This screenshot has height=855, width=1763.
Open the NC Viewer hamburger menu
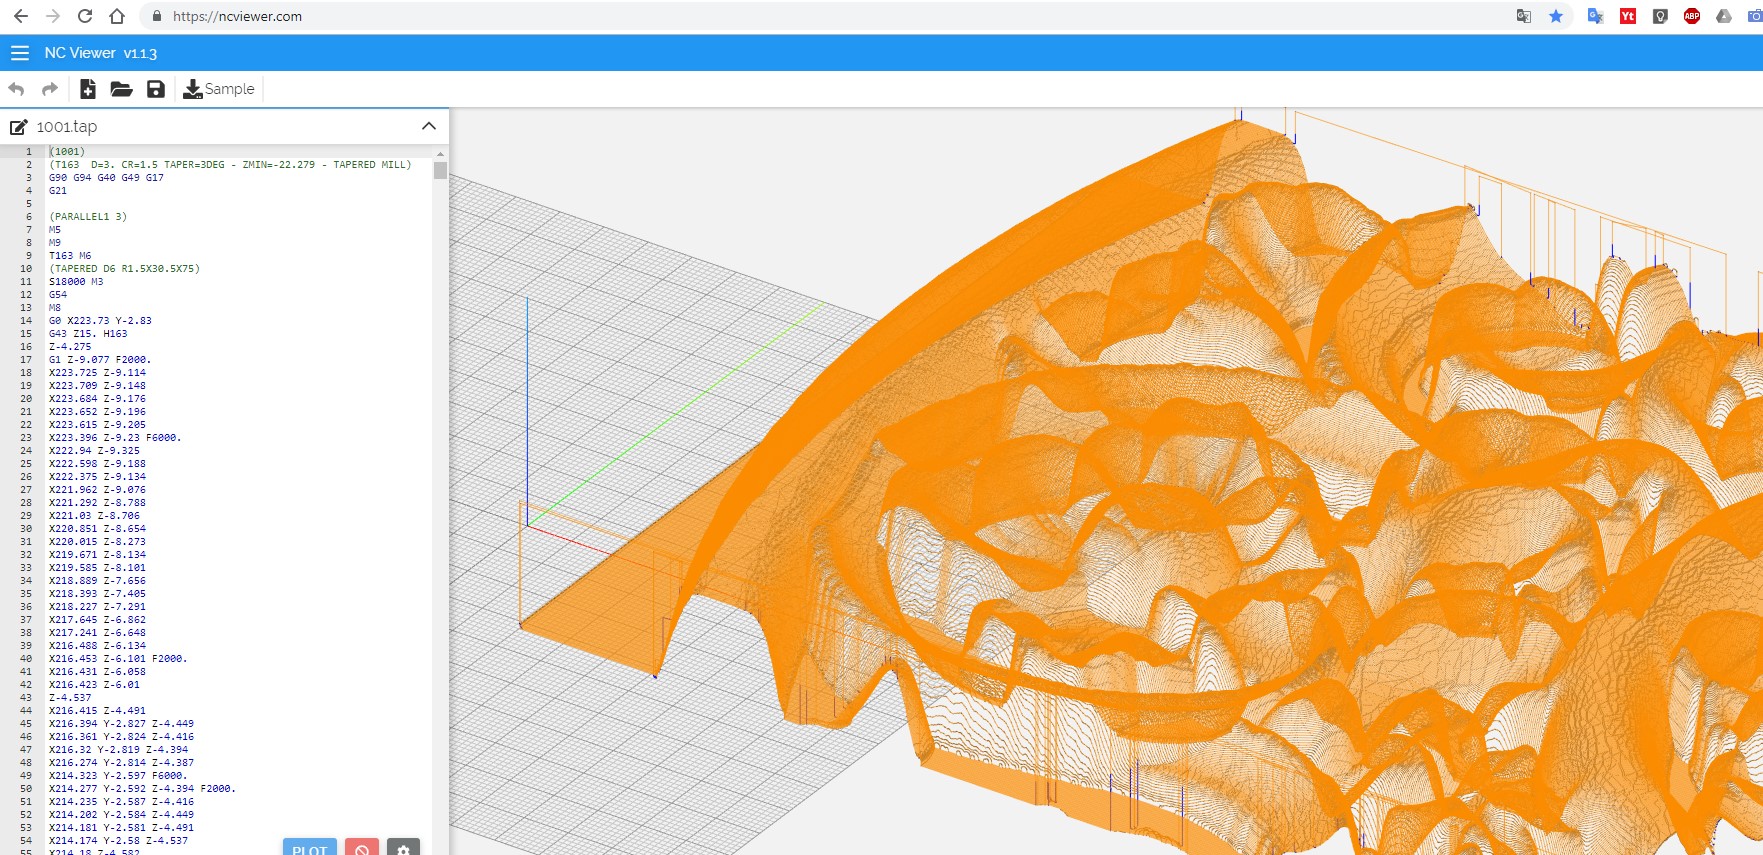tap(20, 53)
